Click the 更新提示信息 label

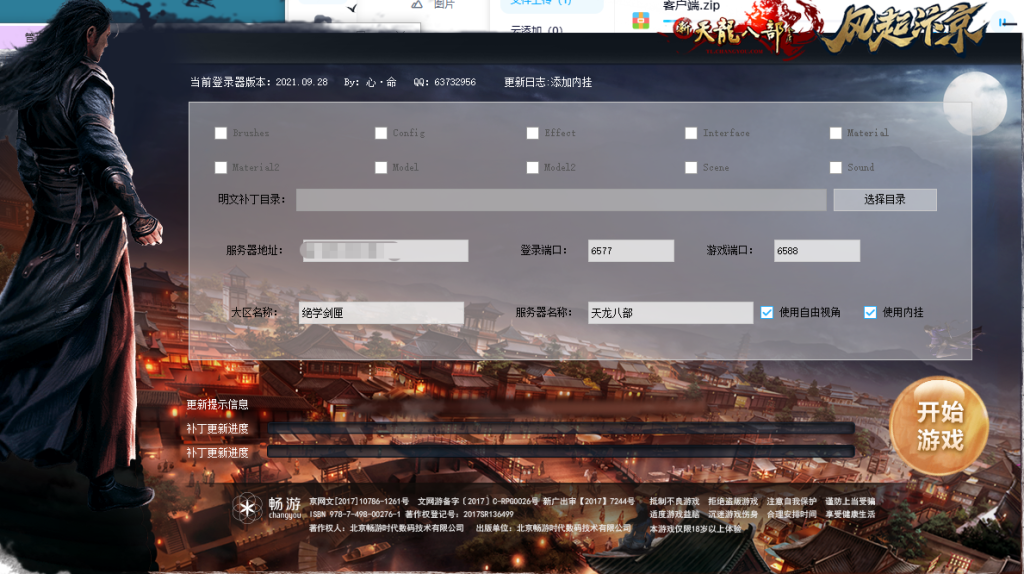pos(217,405)
